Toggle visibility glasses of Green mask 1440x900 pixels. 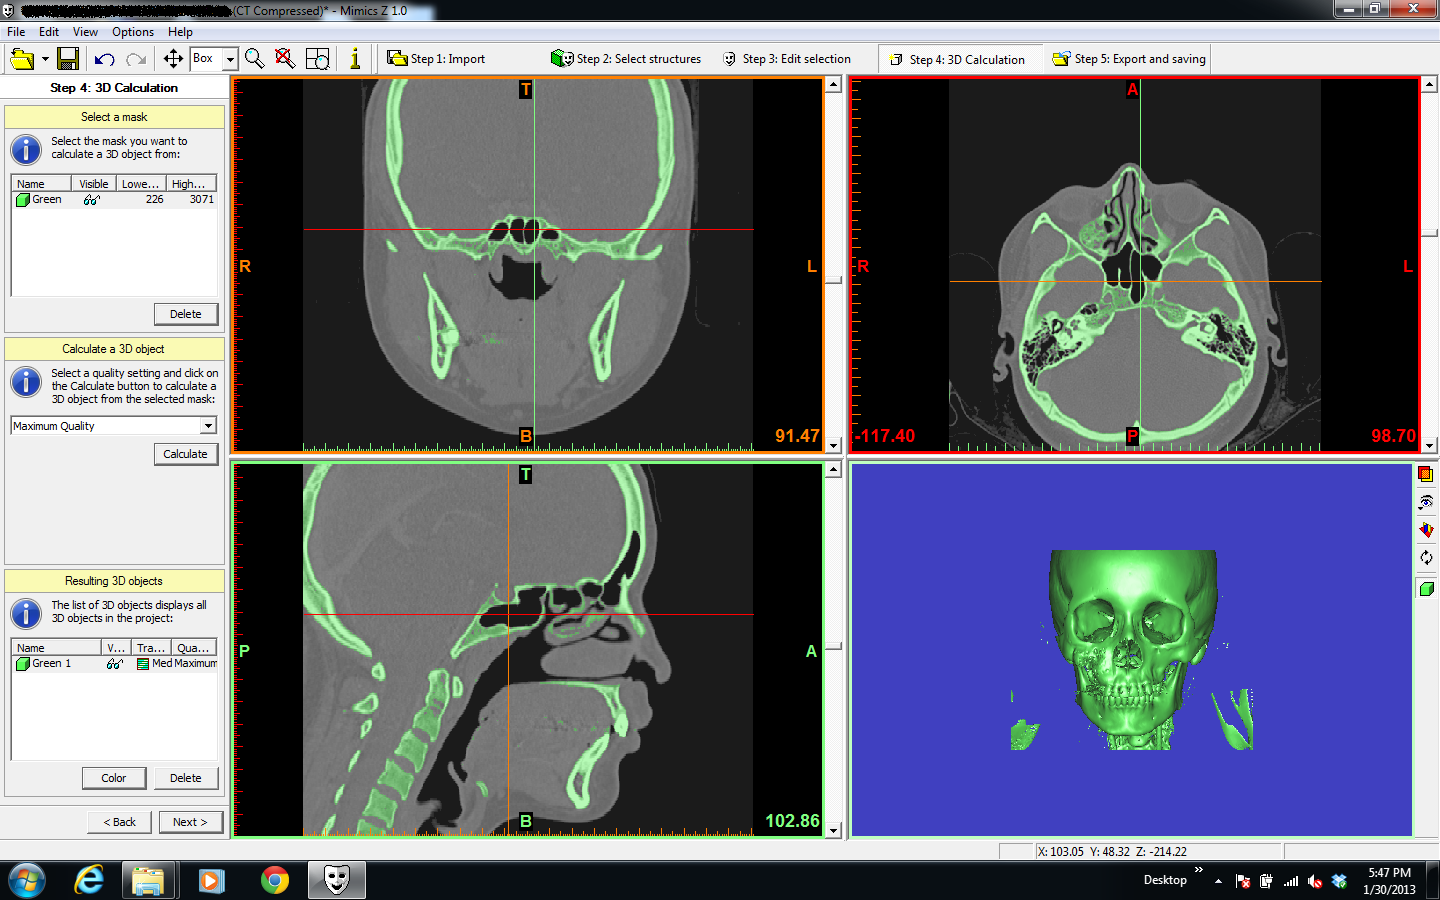(92, 200)
